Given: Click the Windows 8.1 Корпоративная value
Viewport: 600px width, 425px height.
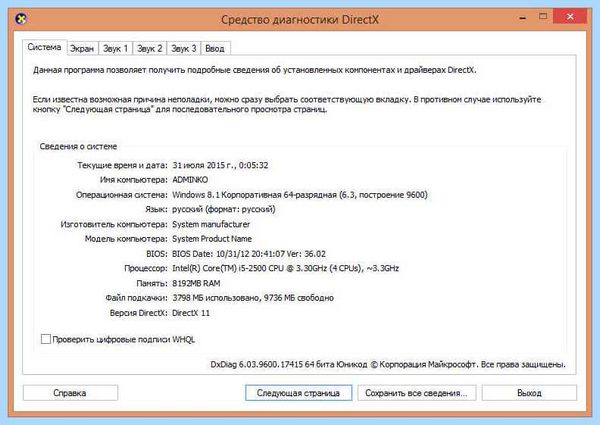Looking at the screenshot, I should (x=300, y=195).
